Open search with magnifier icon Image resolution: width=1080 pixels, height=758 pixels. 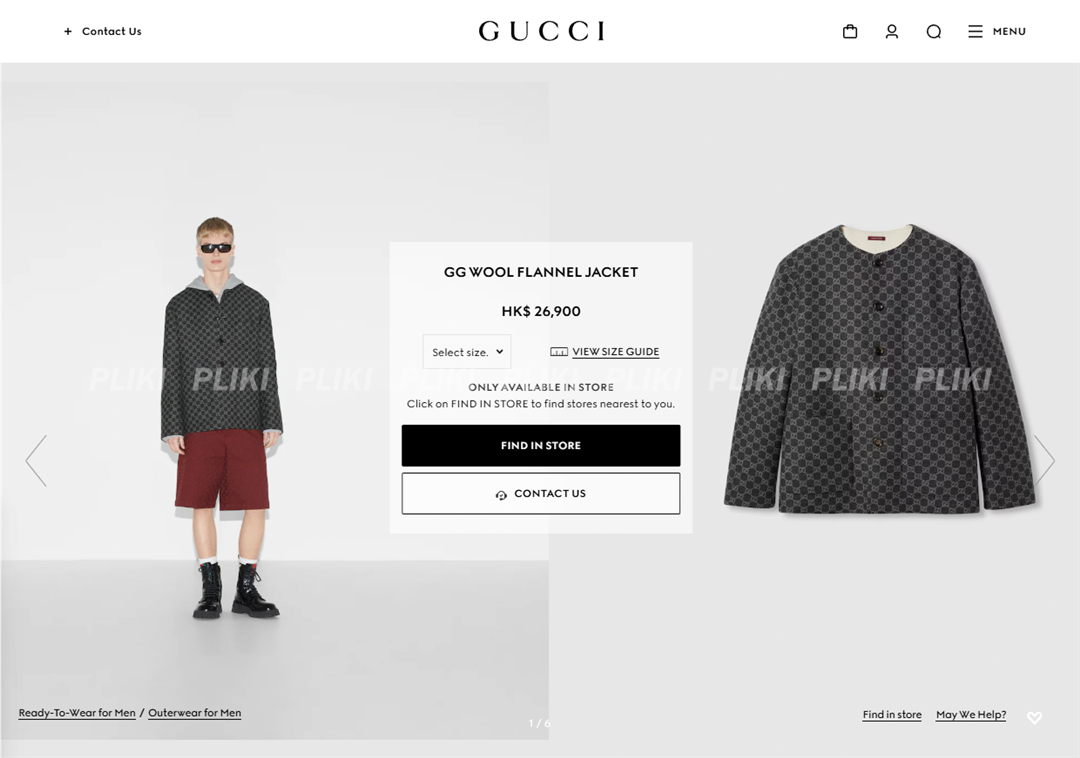coord(933,32)
